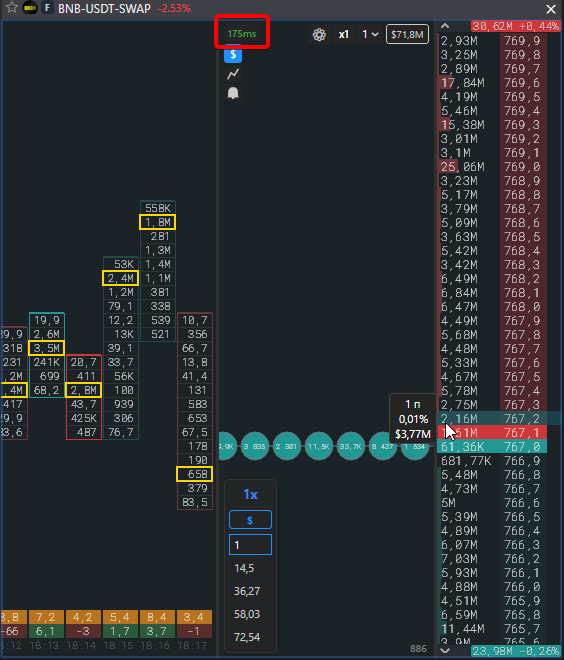
Task: Click the BNB coin logo icon
Action: pyautogui.click(x=30, y=8)
